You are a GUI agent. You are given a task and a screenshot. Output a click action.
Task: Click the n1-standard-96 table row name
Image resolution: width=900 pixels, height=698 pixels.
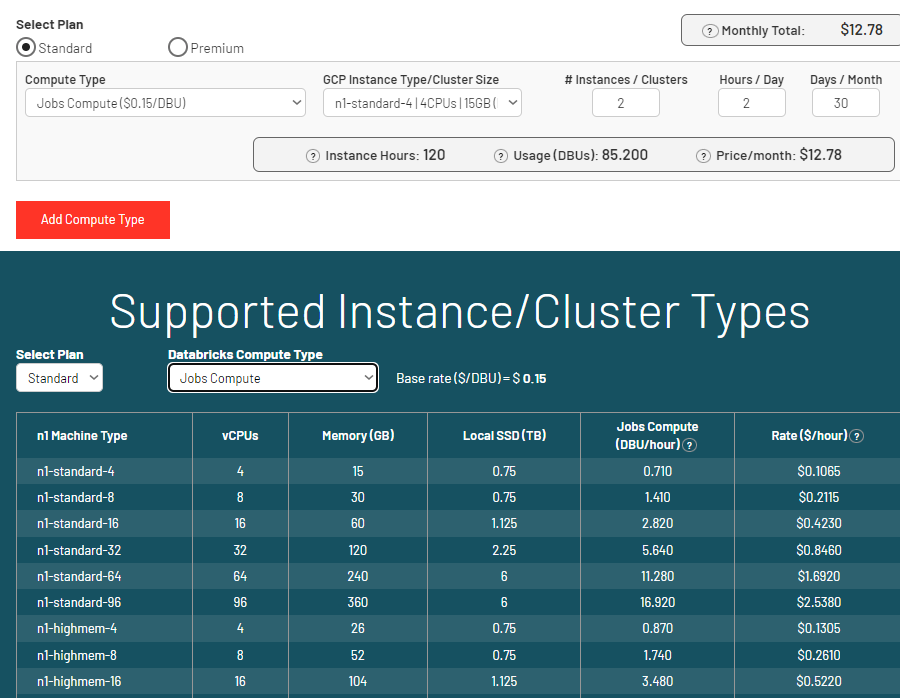click(x=79, y=602)
